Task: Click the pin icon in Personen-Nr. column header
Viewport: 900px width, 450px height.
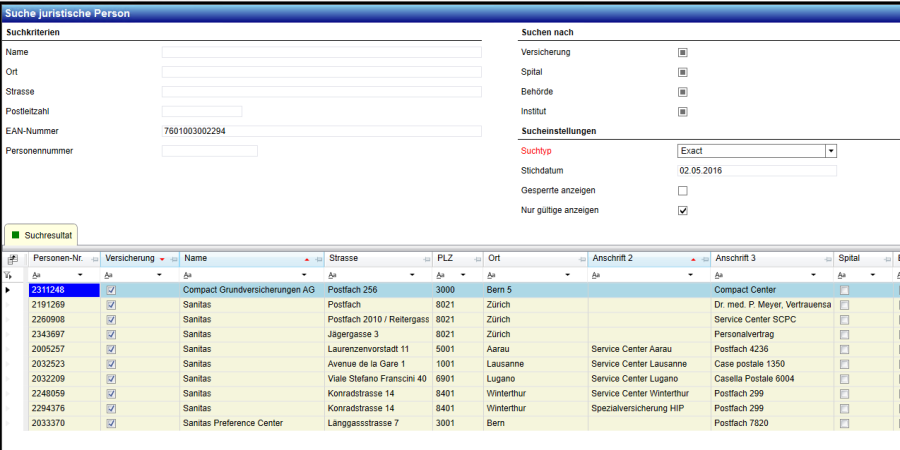Action: pyautogui.click(x=94, y=258)
